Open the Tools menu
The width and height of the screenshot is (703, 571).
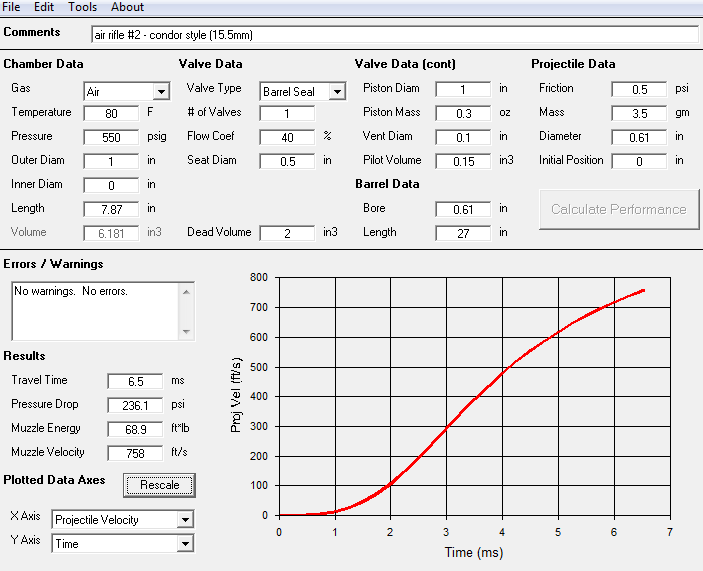click(83, 7)
